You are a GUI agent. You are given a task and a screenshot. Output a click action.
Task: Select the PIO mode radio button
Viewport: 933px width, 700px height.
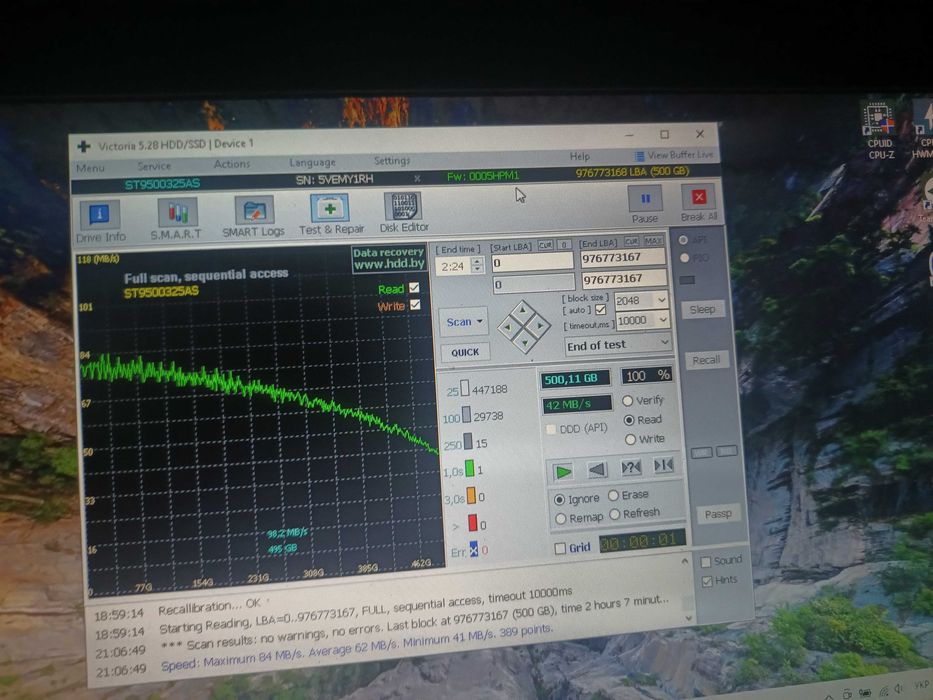point(684,258)
